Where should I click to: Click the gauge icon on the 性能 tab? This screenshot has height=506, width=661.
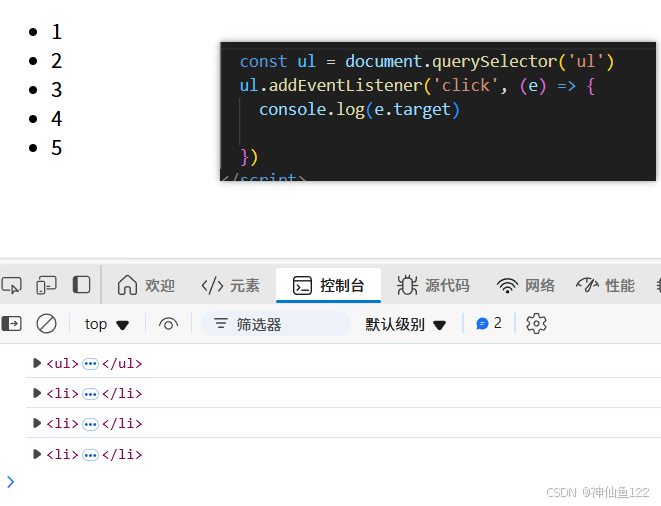pos(587,285)
